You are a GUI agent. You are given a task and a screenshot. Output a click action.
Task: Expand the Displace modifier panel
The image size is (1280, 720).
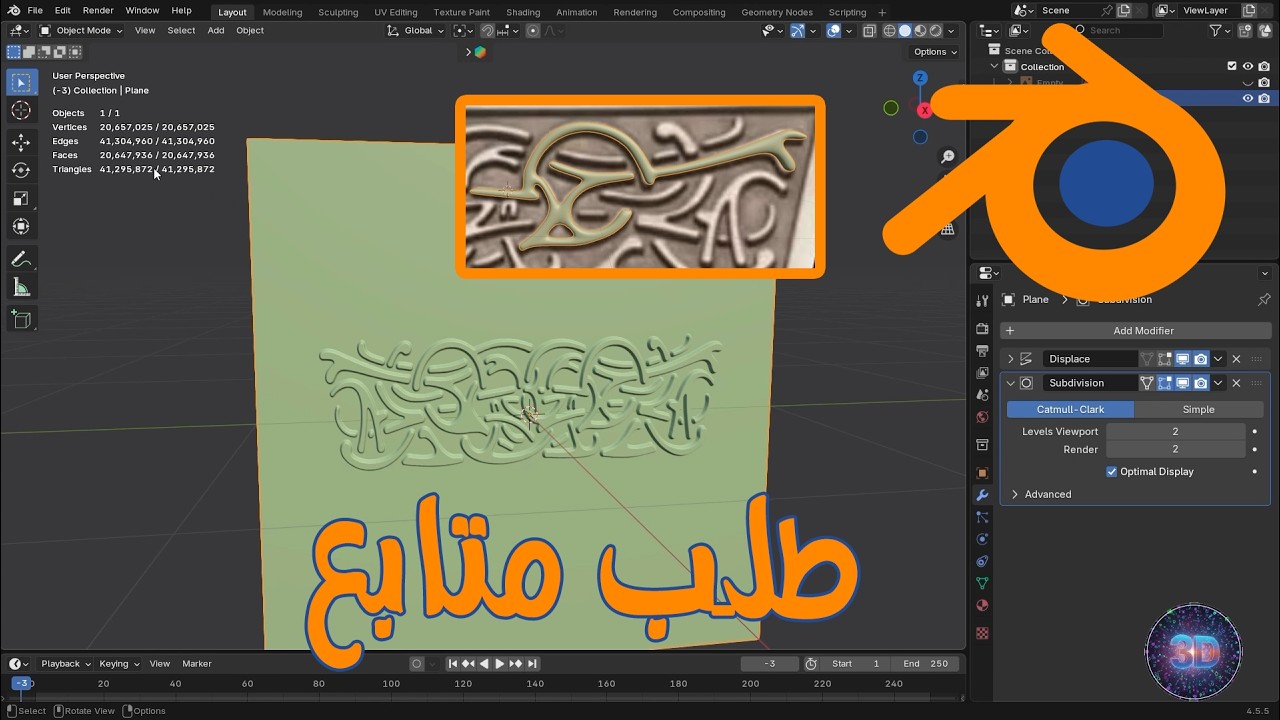tap(1010, 359)
